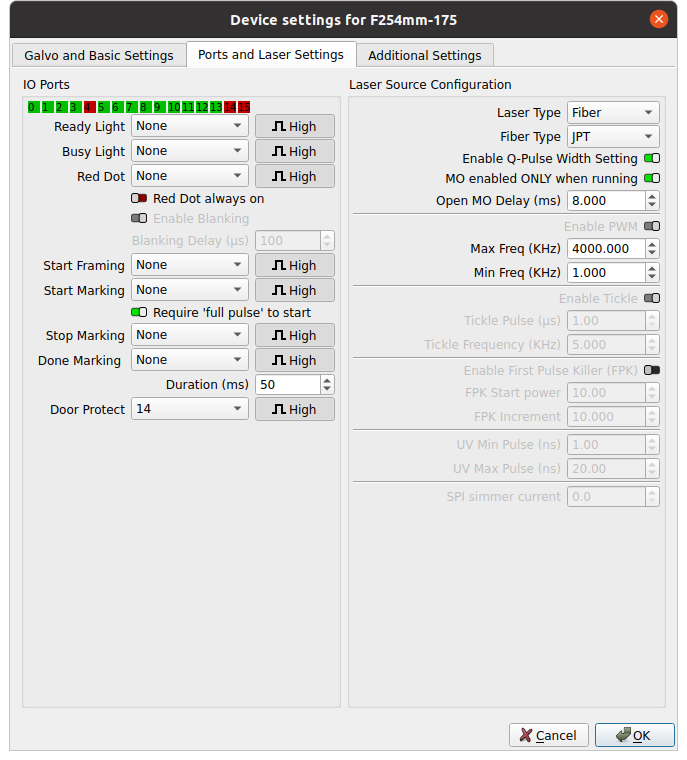Image resolution: width=687 pixels, height=760 pixels.
Task: Click IO port indicator 5
Action: [x=104, y=107]
